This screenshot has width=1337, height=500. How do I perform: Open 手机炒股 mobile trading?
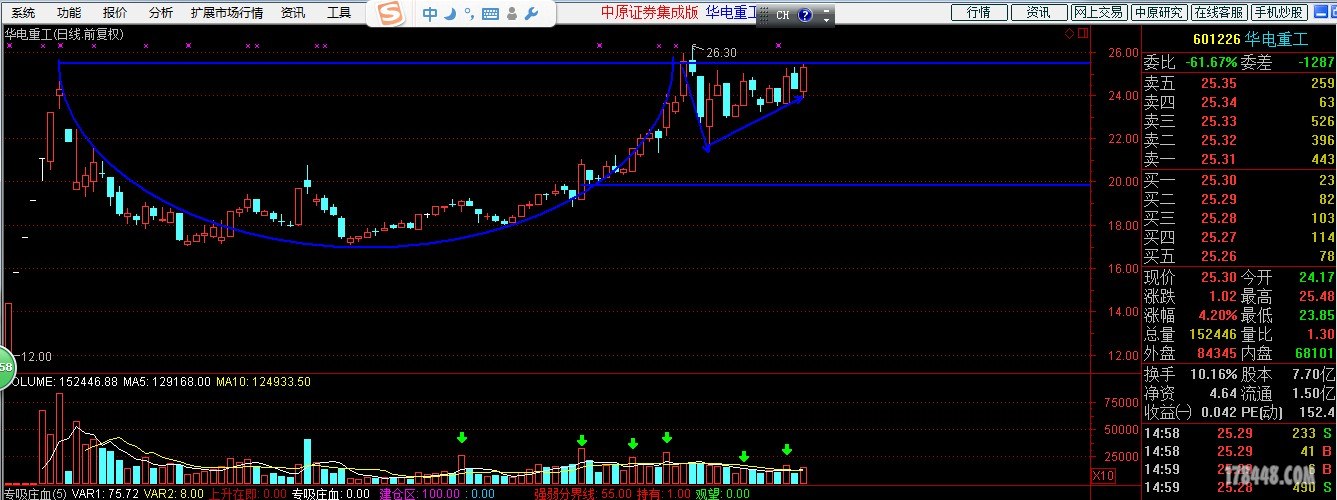click(x=1279, y=12)
